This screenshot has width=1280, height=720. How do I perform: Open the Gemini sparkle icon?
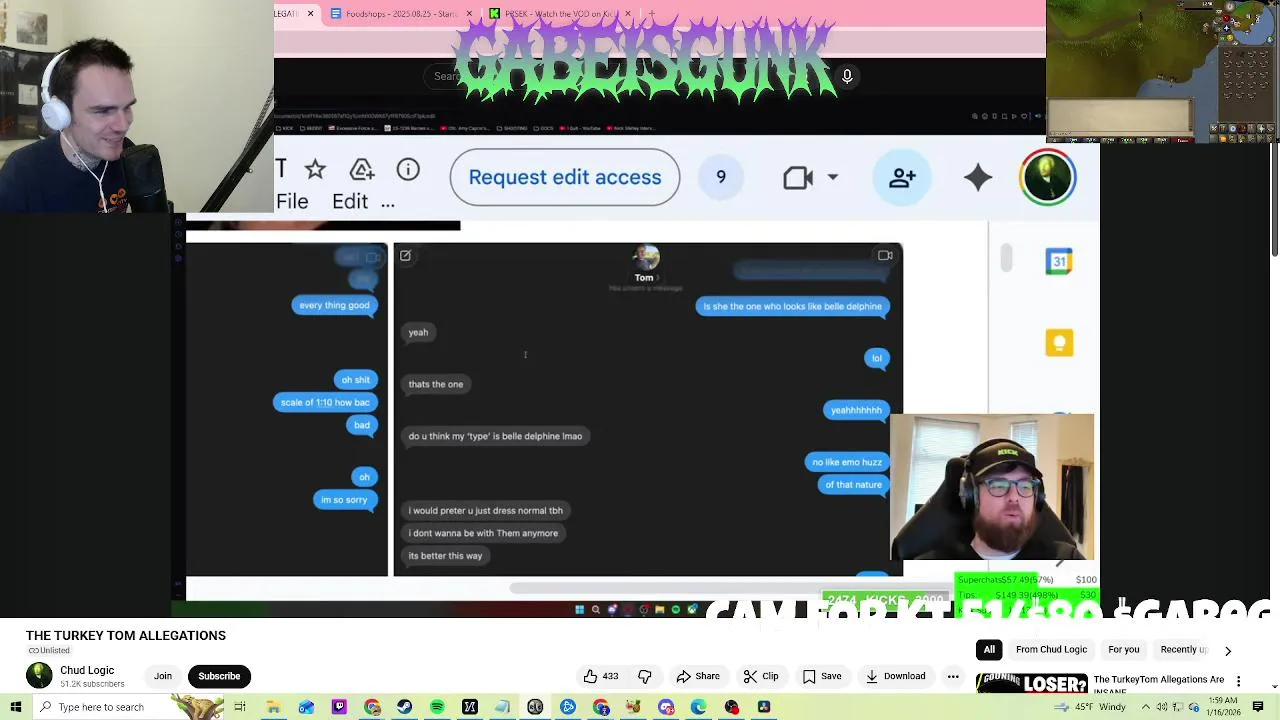pos(978,178)
